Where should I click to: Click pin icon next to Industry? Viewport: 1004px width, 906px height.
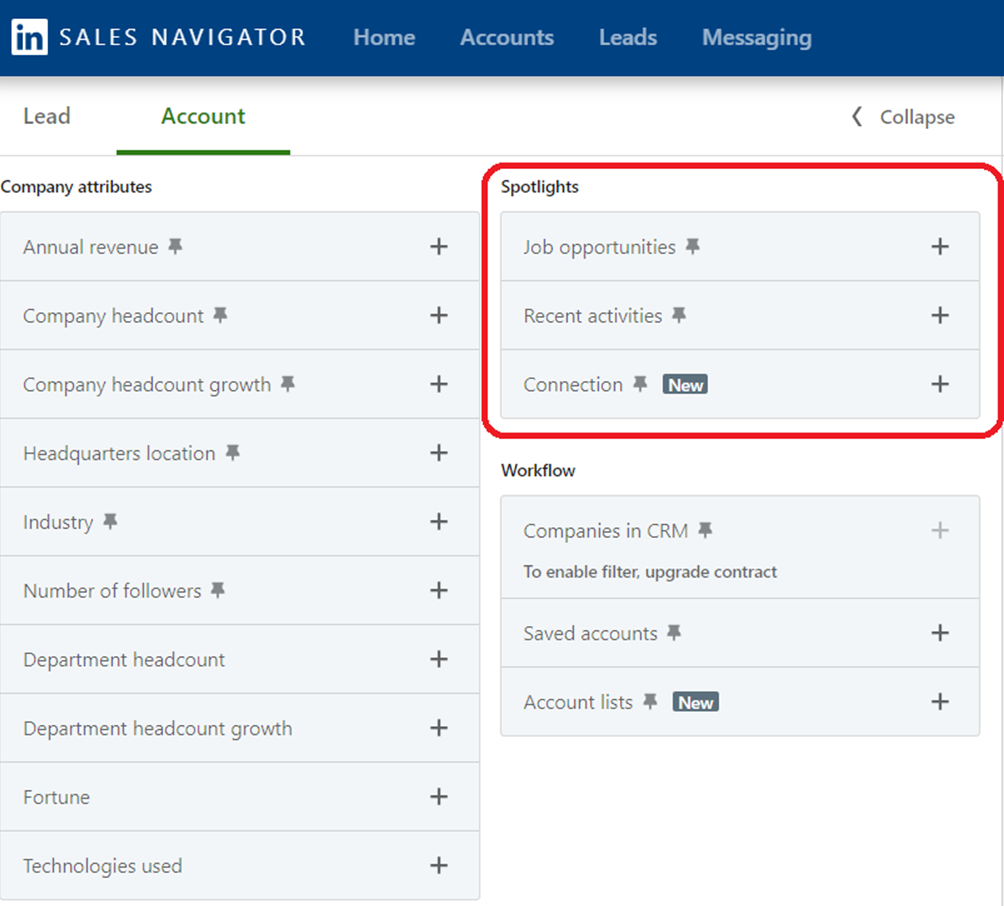[x=110, y=522]
